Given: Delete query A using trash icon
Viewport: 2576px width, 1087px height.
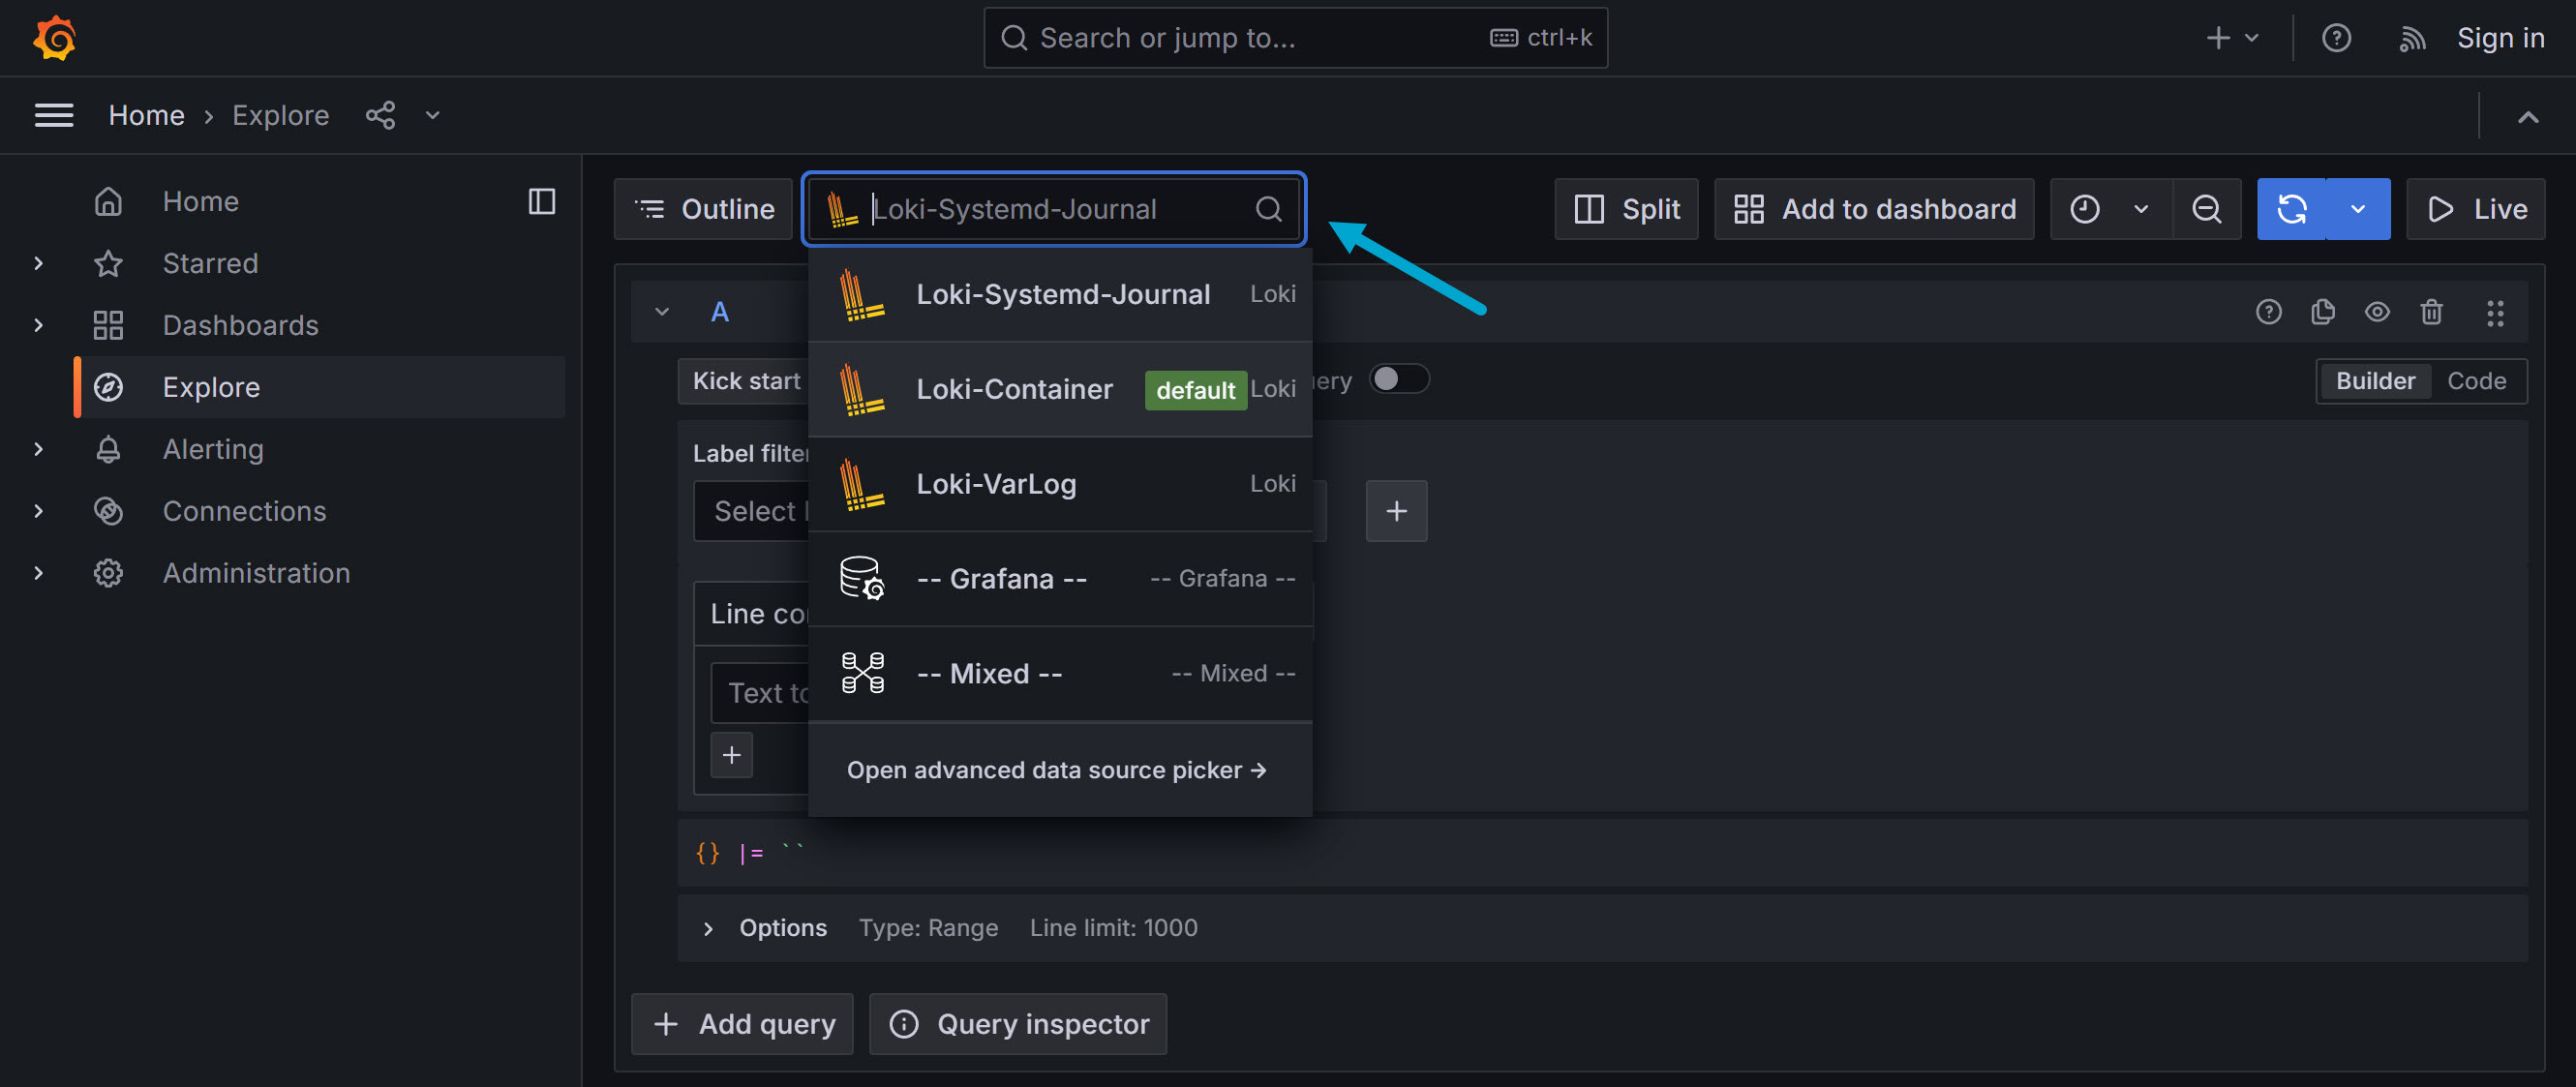Looking at the screenshot, I should point(2431,312).
